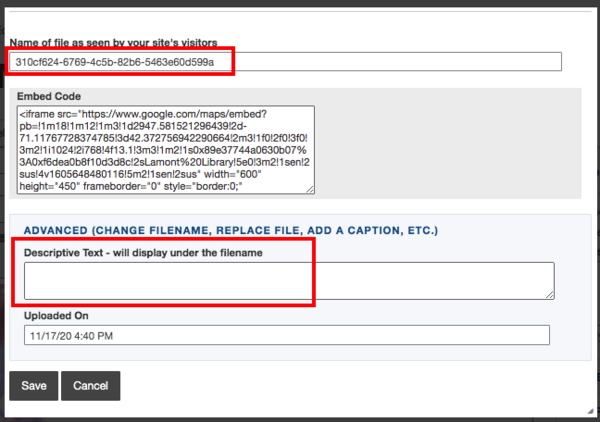Click the Descriptive Text label
This screenshot has height=422, width=600.
[x=143, y=253]
